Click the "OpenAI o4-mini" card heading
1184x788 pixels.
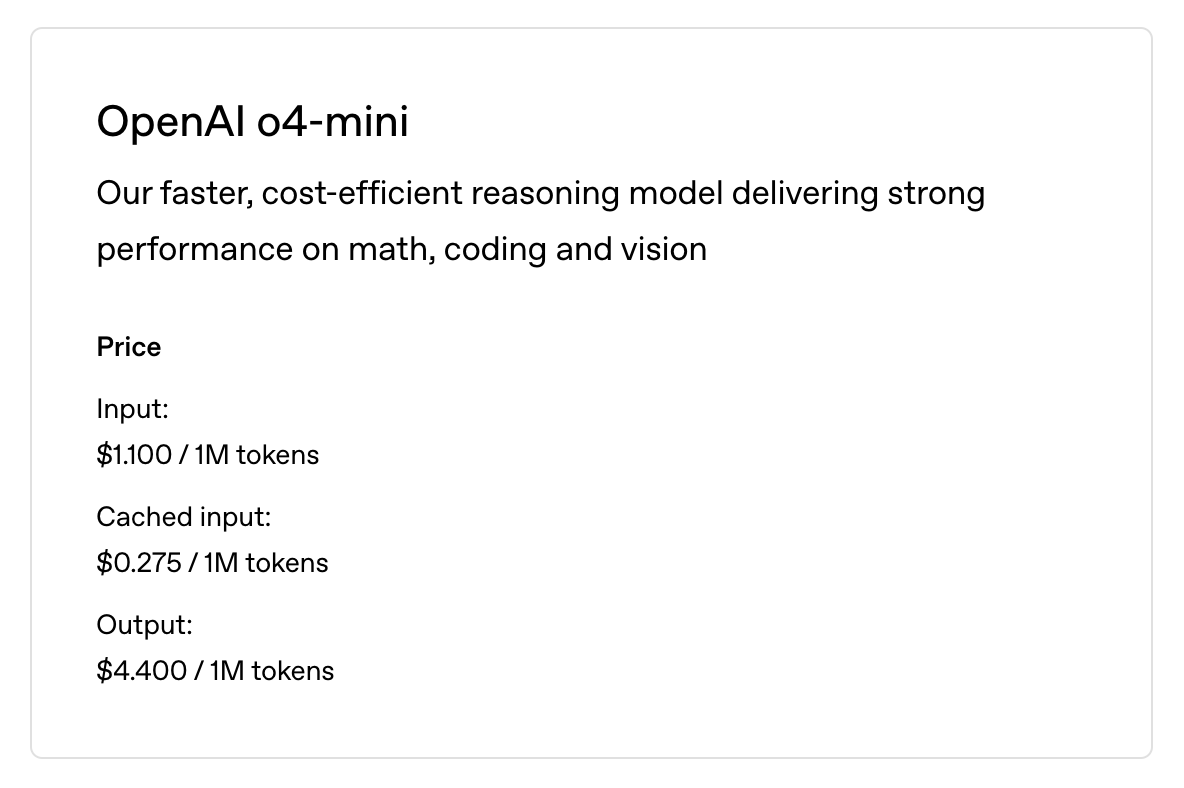click(x=252, y=123)
